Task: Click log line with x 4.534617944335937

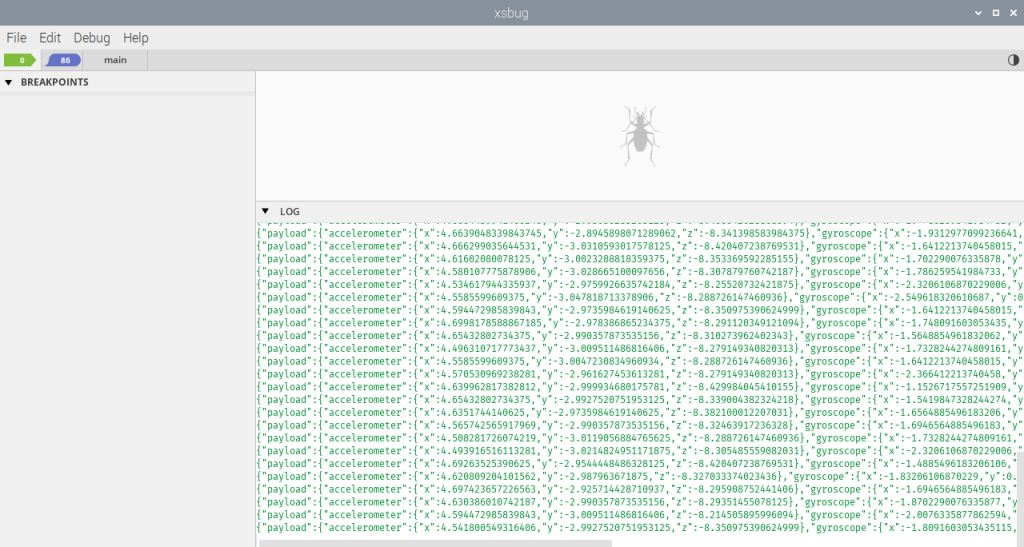Action: click(640, 285)
